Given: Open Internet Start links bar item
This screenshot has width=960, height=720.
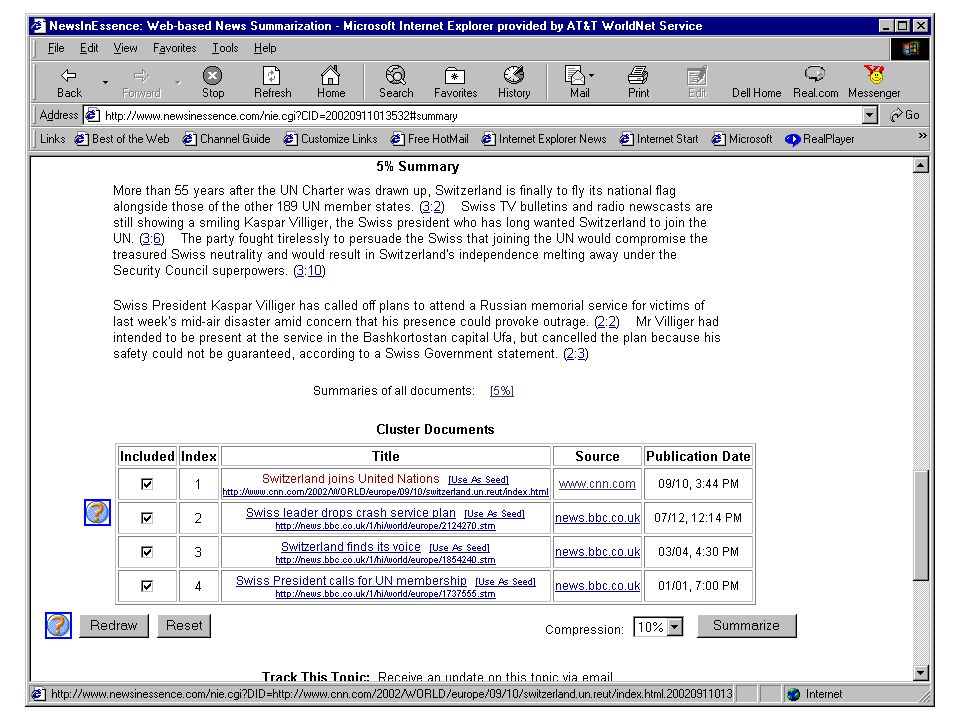Looking at the screenshot, I should tap(659, 139).
